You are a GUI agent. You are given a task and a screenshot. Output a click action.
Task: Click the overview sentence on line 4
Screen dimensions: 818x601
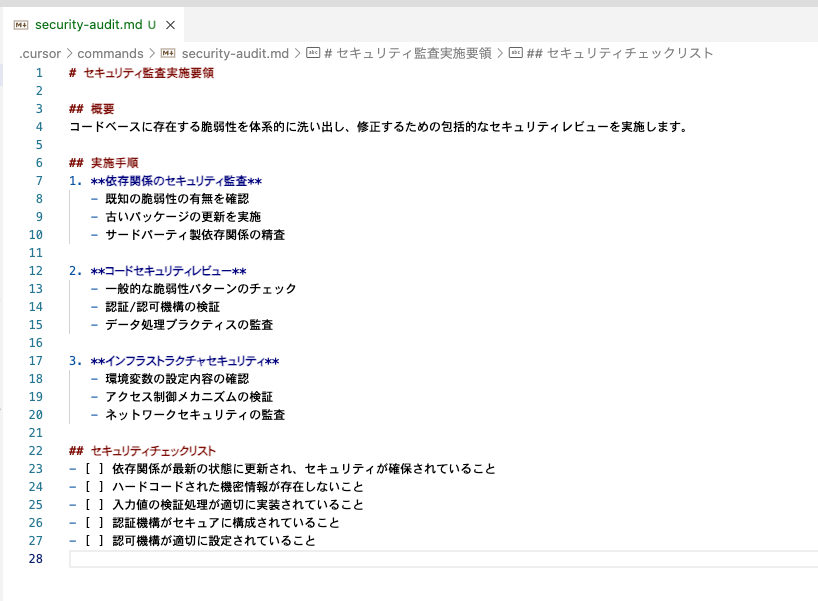(379, 127)
